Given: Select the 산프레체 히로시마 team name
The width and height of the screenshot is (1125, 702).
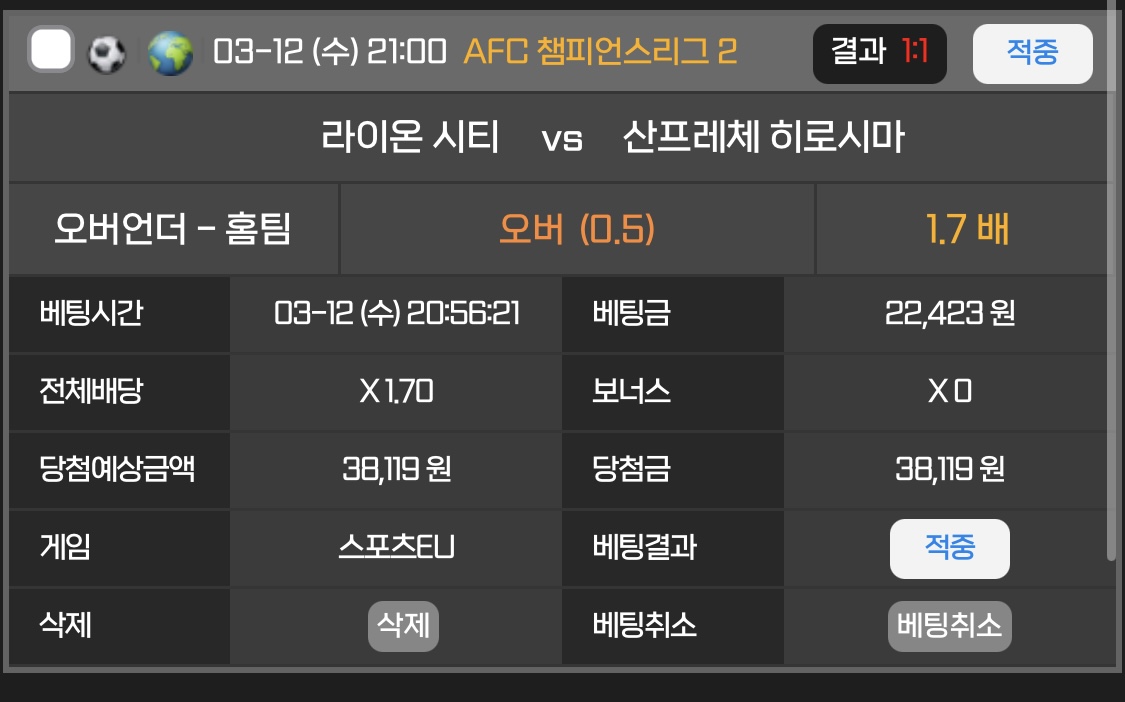Looking at the screenshot, I should (762, 137).
